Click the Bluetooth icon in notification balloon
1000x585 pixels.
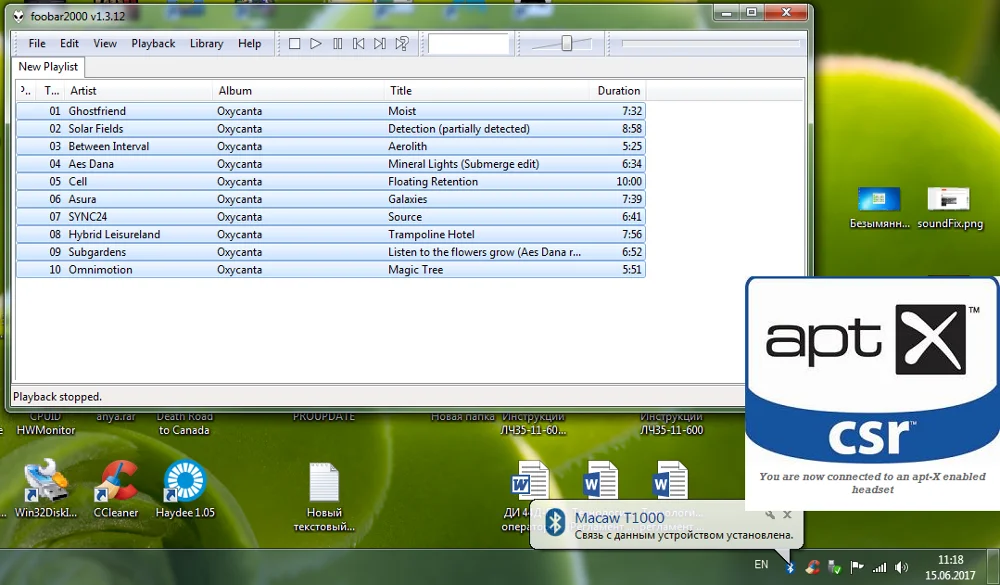pyautogui.click(x=555, y=523)
